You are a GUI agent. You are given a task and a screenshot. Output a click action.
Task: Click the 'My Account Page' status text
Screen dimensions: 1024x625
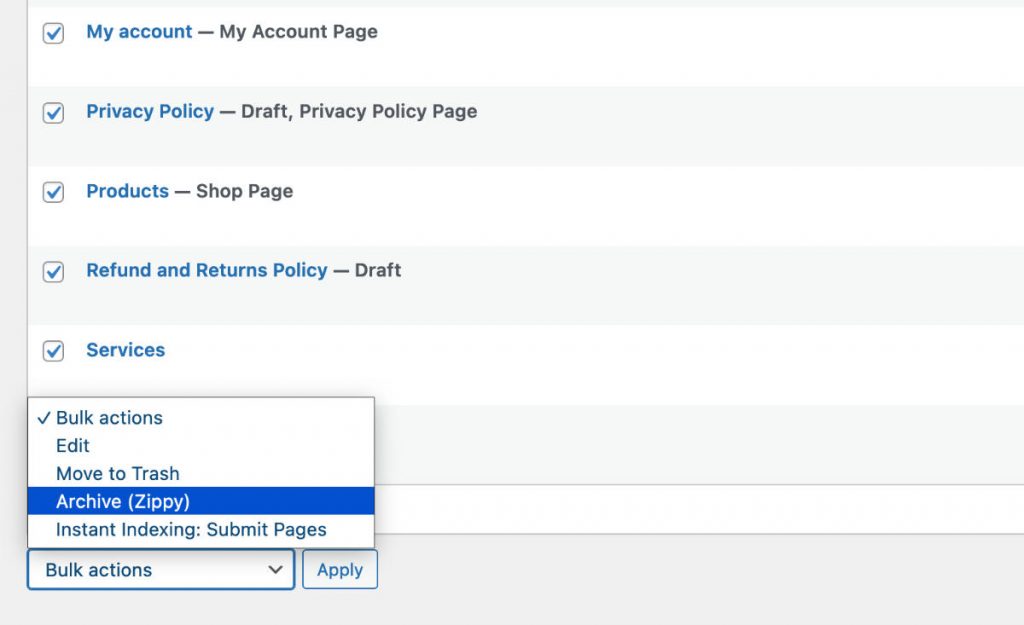coord(298,31)
